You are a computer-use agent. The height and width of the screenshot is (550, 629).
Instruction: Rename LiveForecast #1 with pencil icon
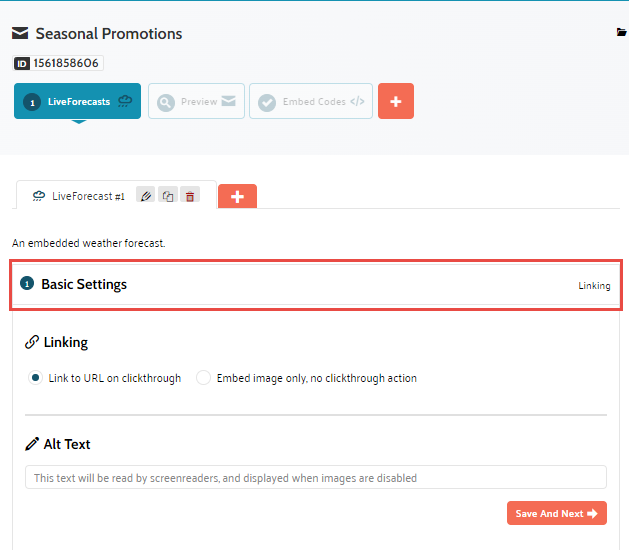[x=146, y=196]
